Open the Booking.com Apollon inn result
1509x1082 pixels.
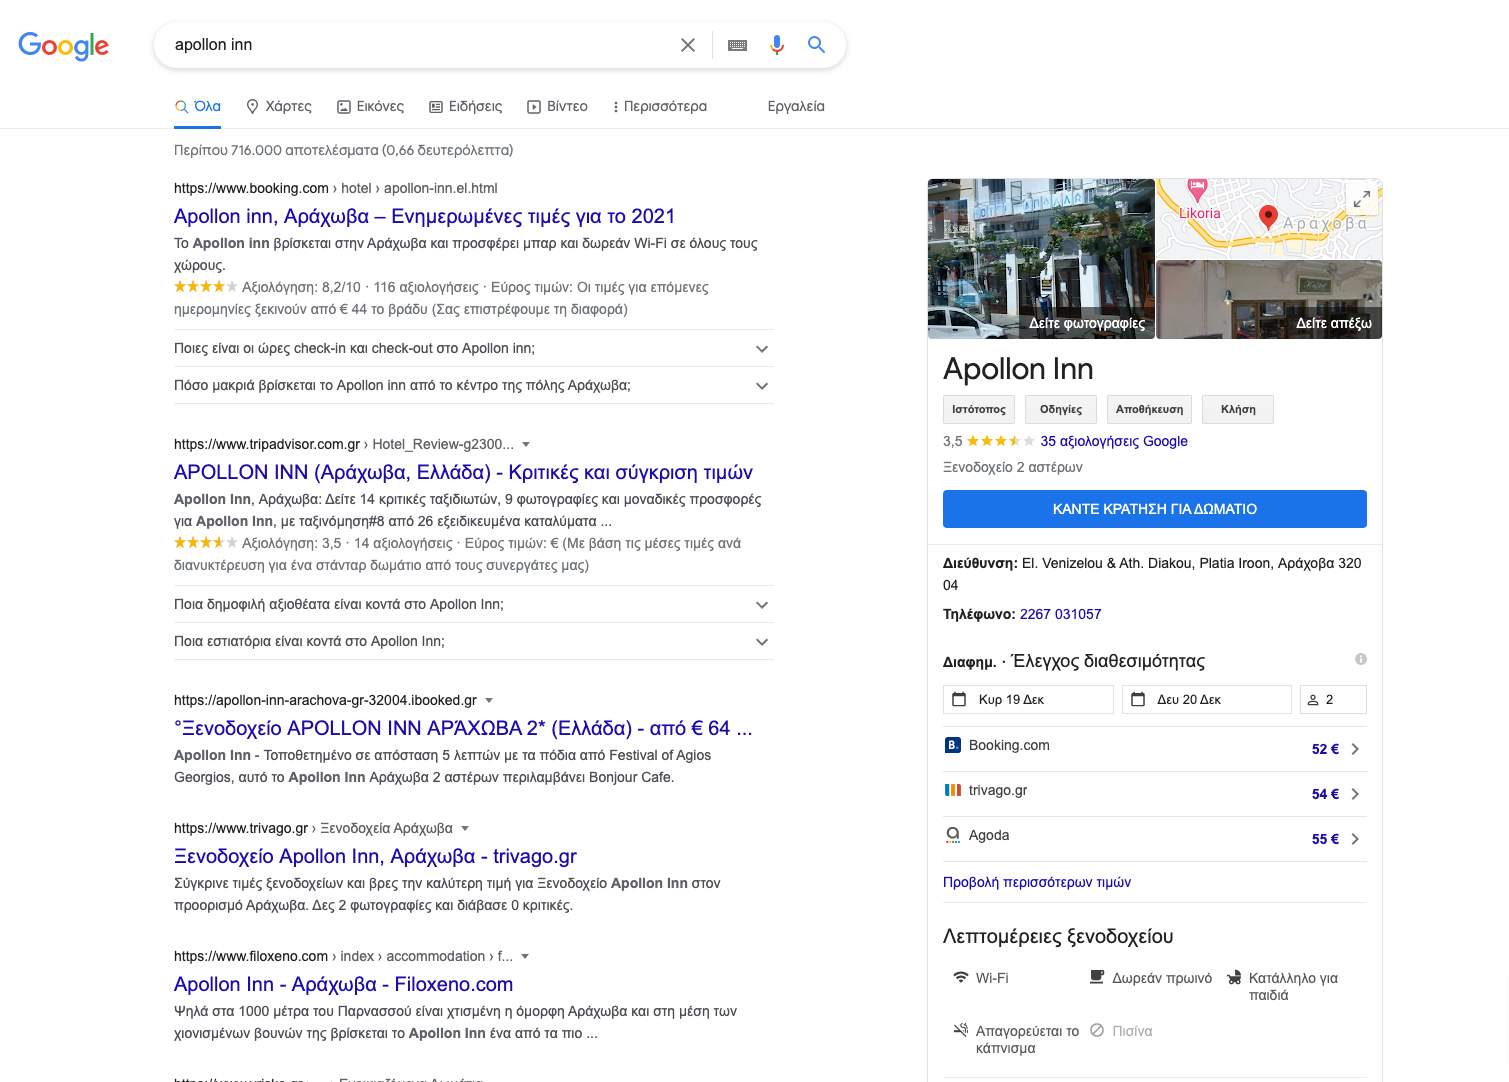[424, 216]
